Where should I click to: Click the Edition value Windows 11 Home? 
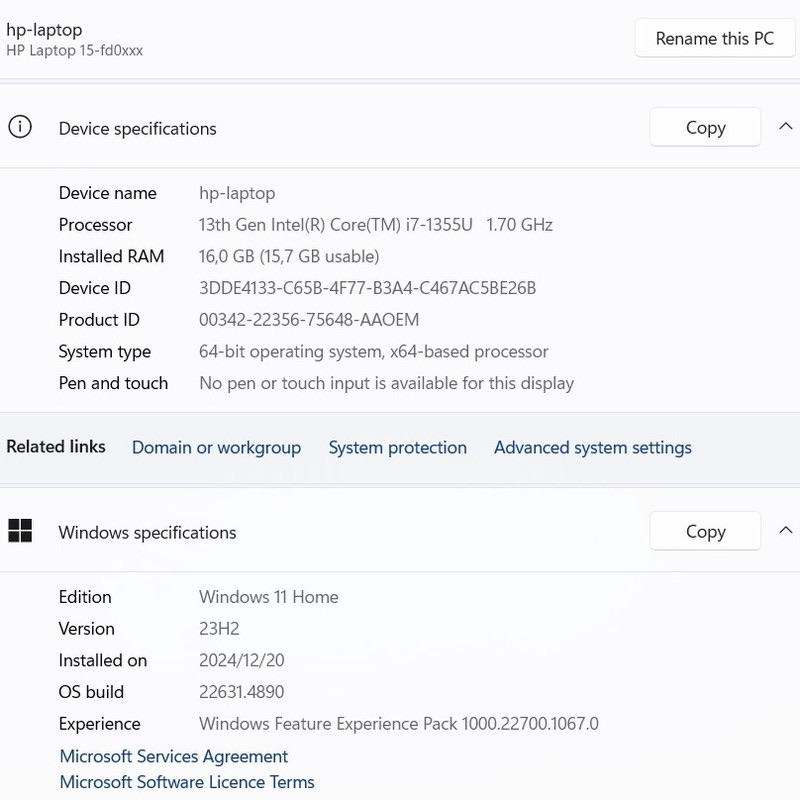[x=269, y=597]
